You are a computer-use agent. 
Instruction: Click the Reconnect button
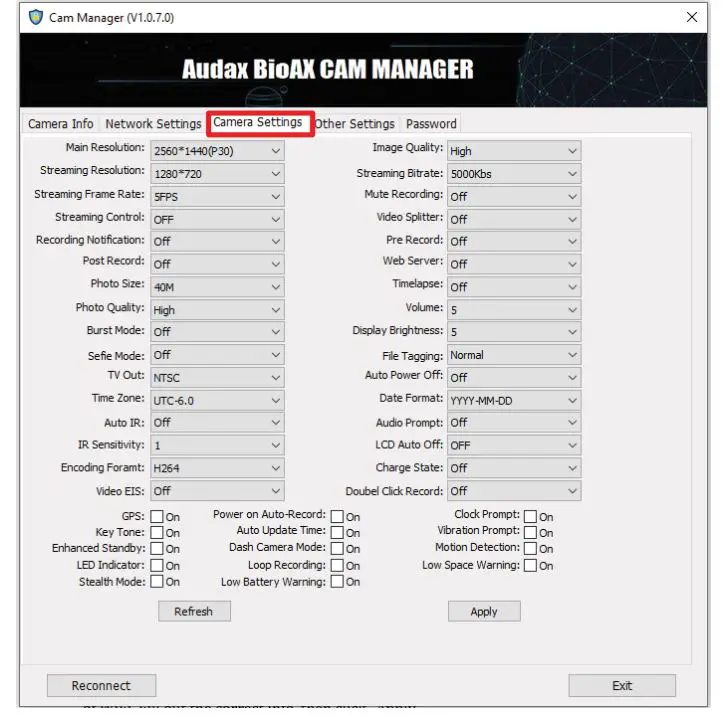(101, 686)
